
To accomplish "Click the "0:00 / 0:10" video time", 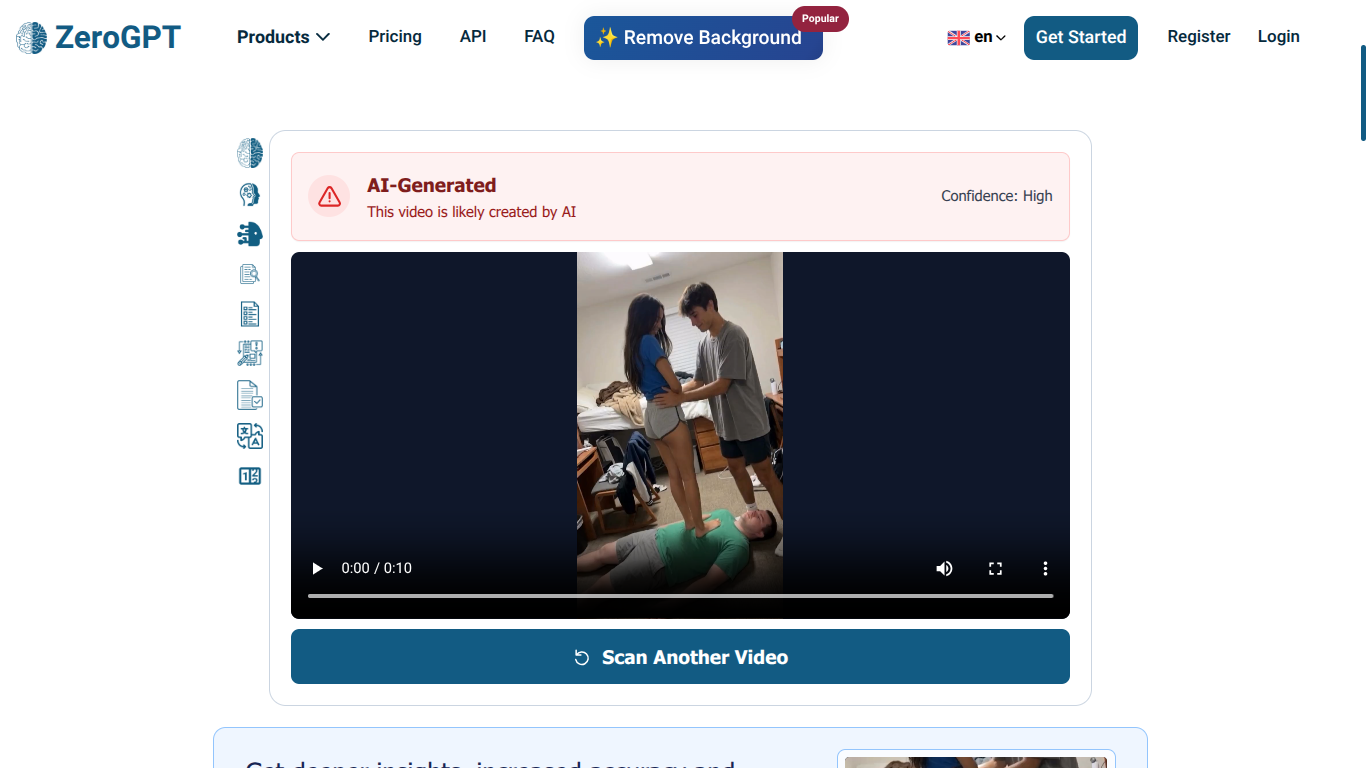I will click(376, 568).
